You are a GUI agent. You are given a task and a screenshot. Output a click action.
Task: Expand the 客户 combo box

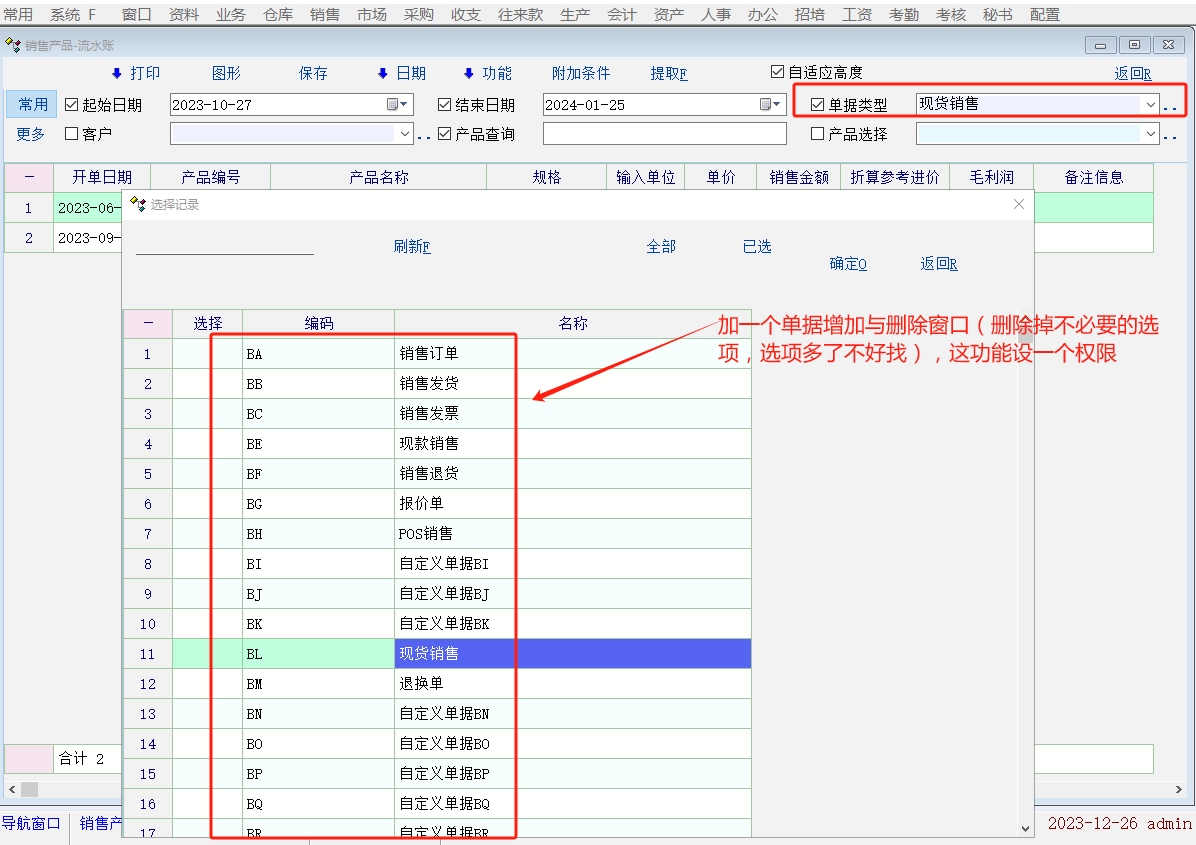tap(405, 134)
